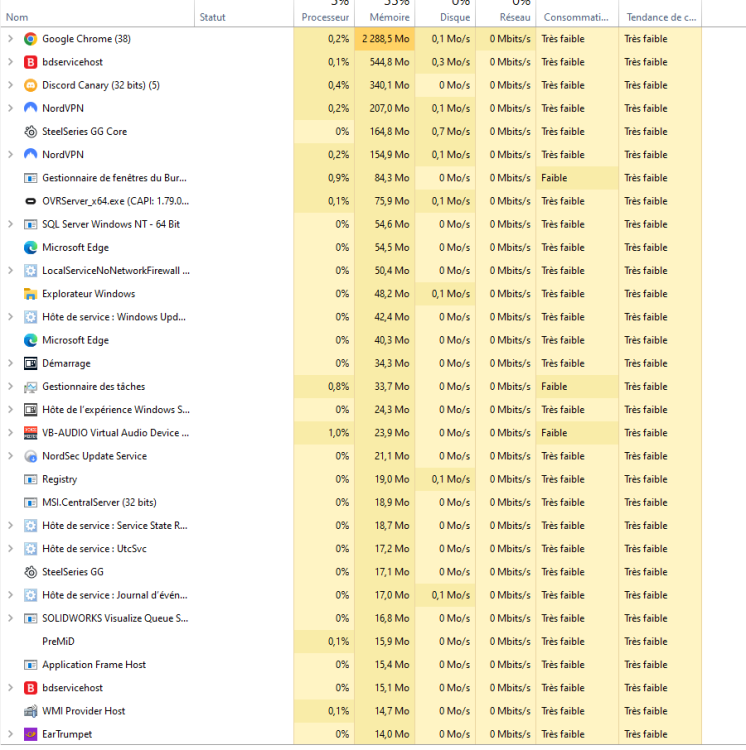The height and width of the screenshot is (750, 746).
Task: Sort list by Nom column header
Action: coord(17,17)
